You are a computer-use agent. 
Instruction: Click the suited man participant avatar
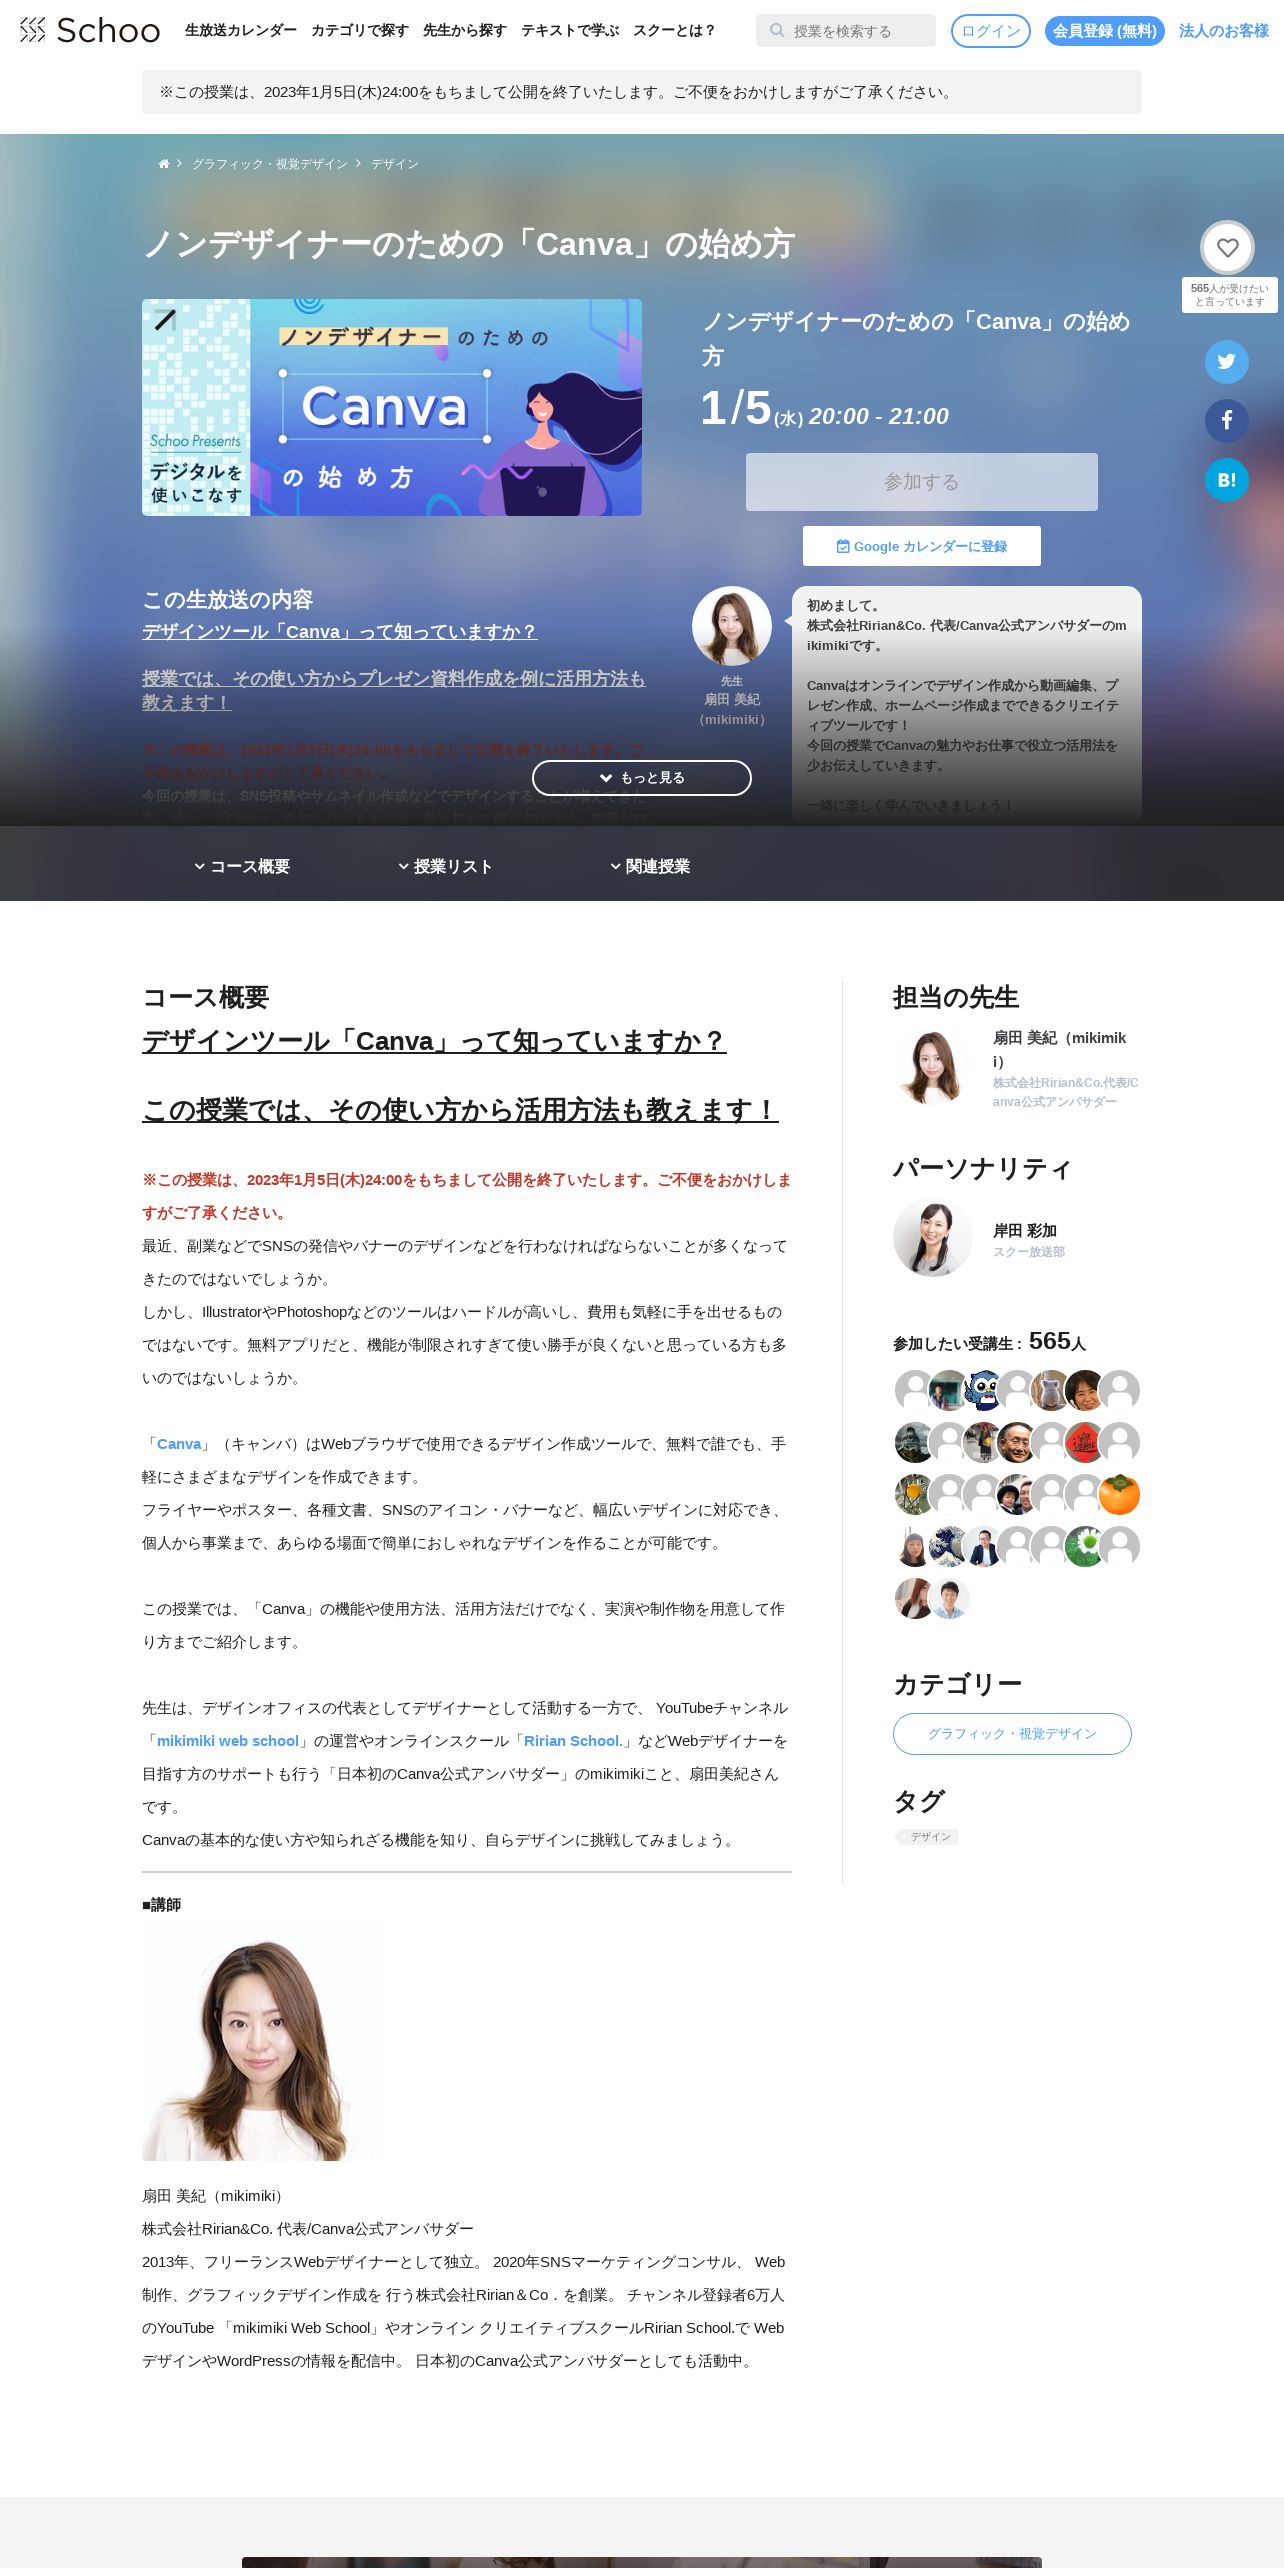pos(983,1546)
